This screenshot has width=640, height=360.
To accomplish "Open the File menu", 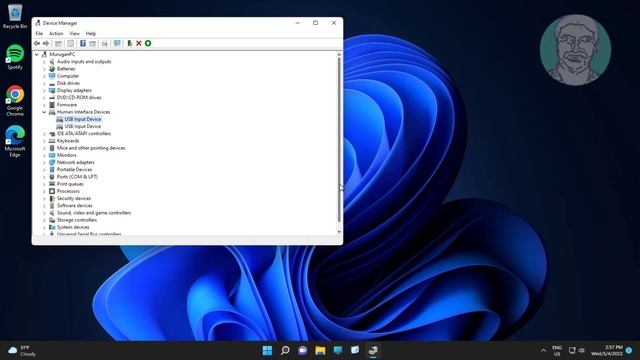I will coord(39,33).
